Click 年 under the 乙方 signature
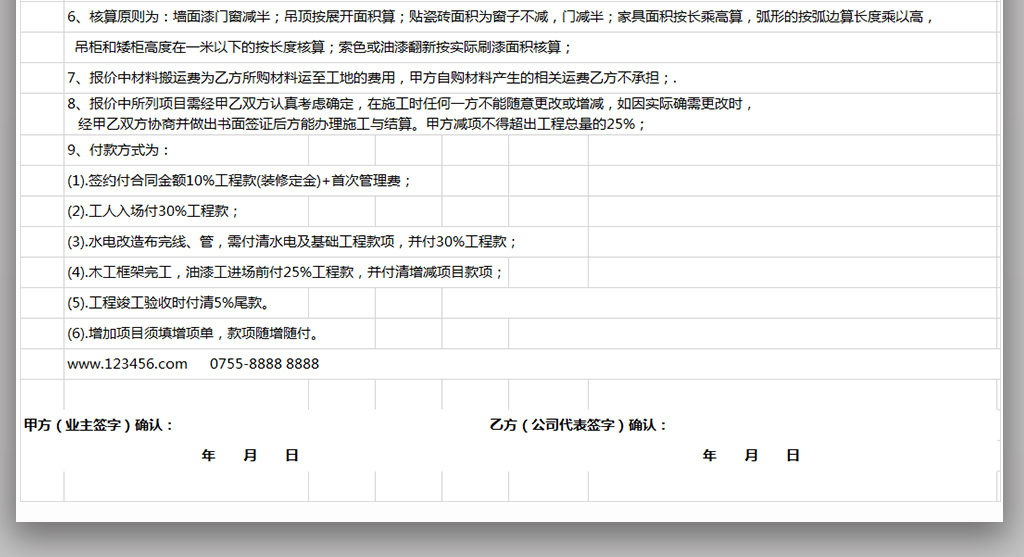 tap(710, 455)
